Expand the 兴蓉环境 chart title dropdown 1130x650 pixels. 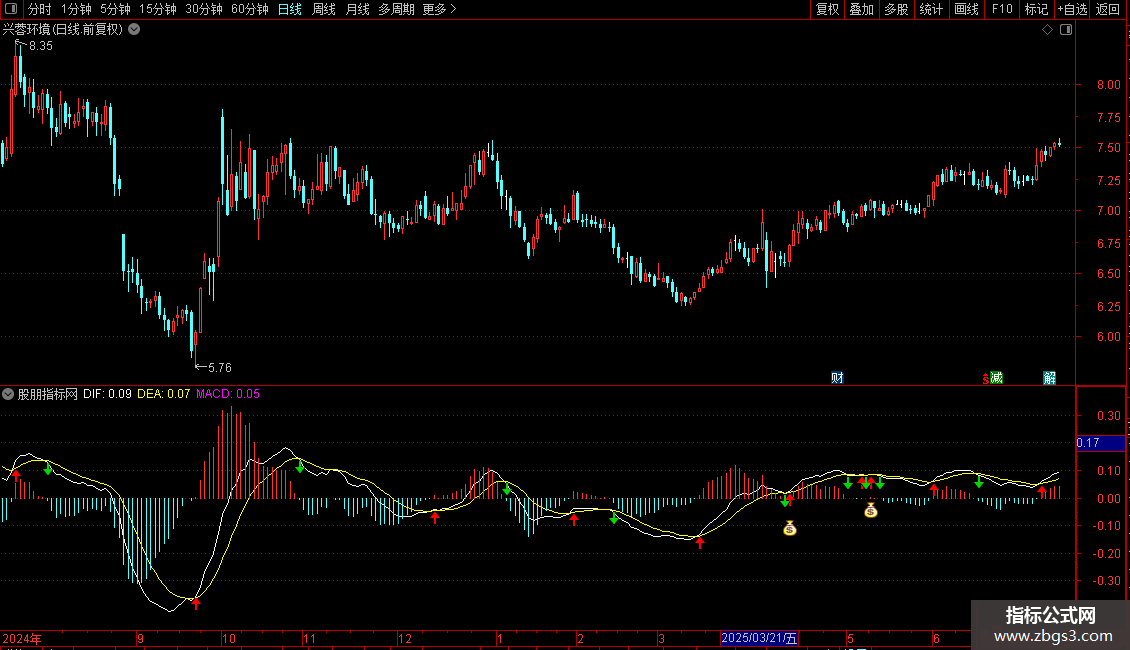coord(134,30)
